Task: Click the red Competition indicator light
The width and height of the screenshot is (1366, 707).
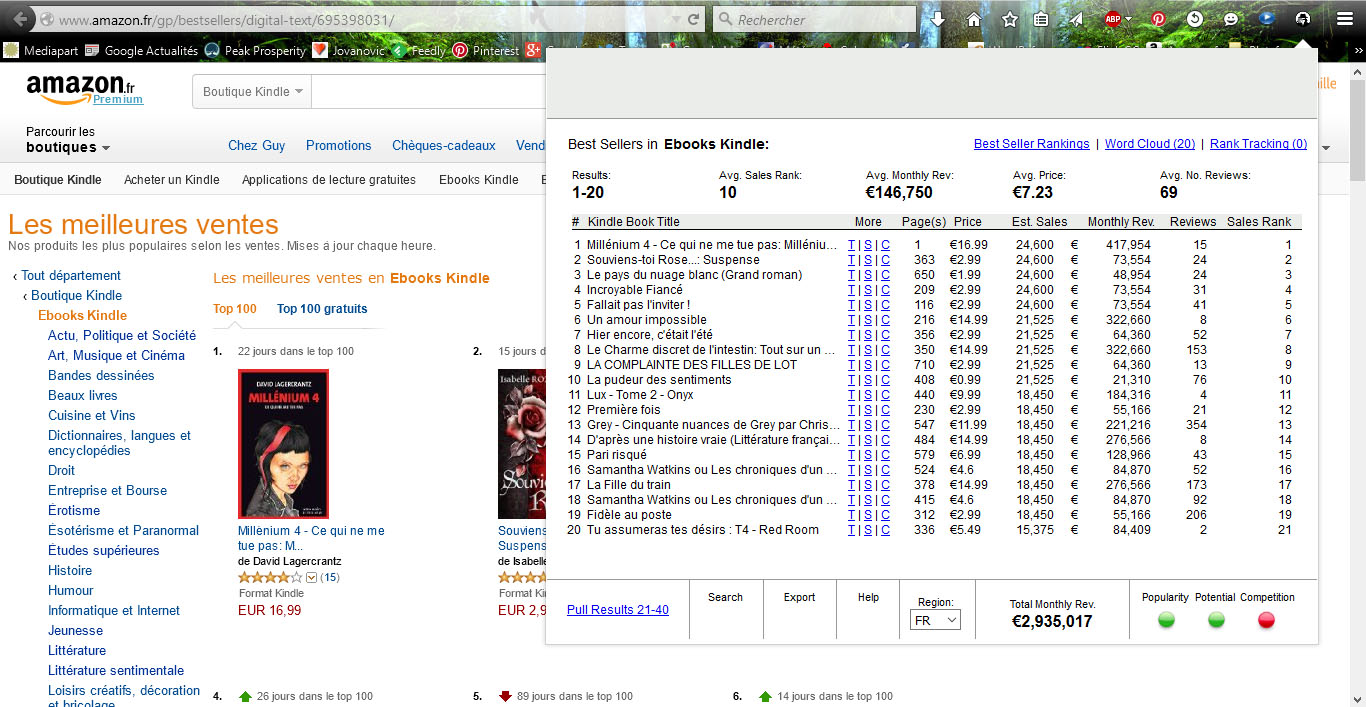Action: (1266, 620)
